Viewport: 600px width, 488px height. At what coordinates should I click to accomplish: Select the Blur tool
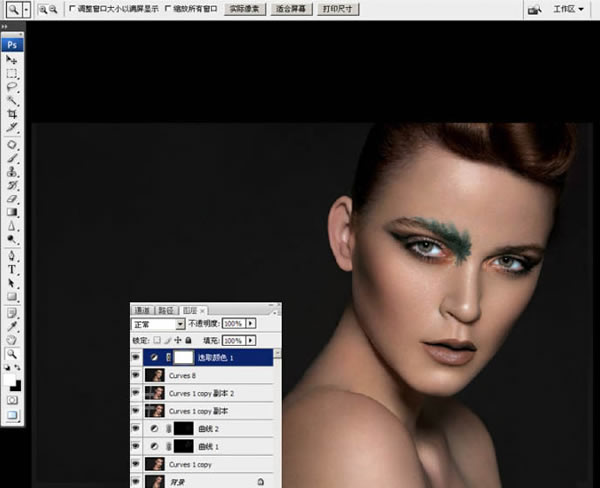[x=11, y=225]
